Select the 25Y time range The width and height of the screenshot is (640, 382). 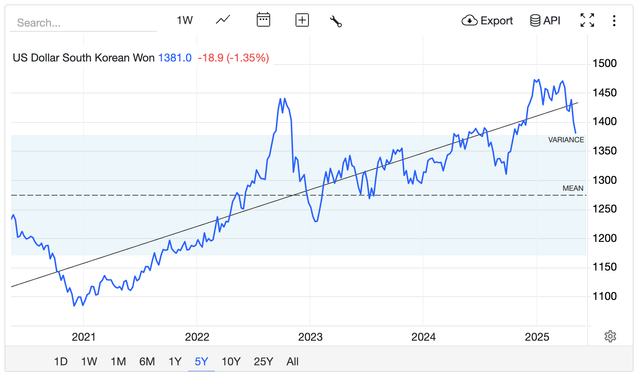[263, 362]
